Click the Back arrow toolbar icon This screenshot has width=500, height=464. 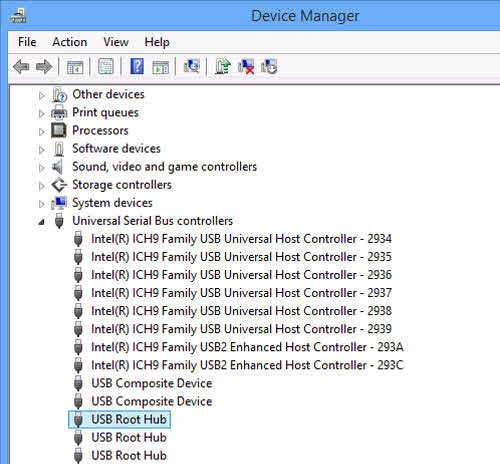coord(21,67)
